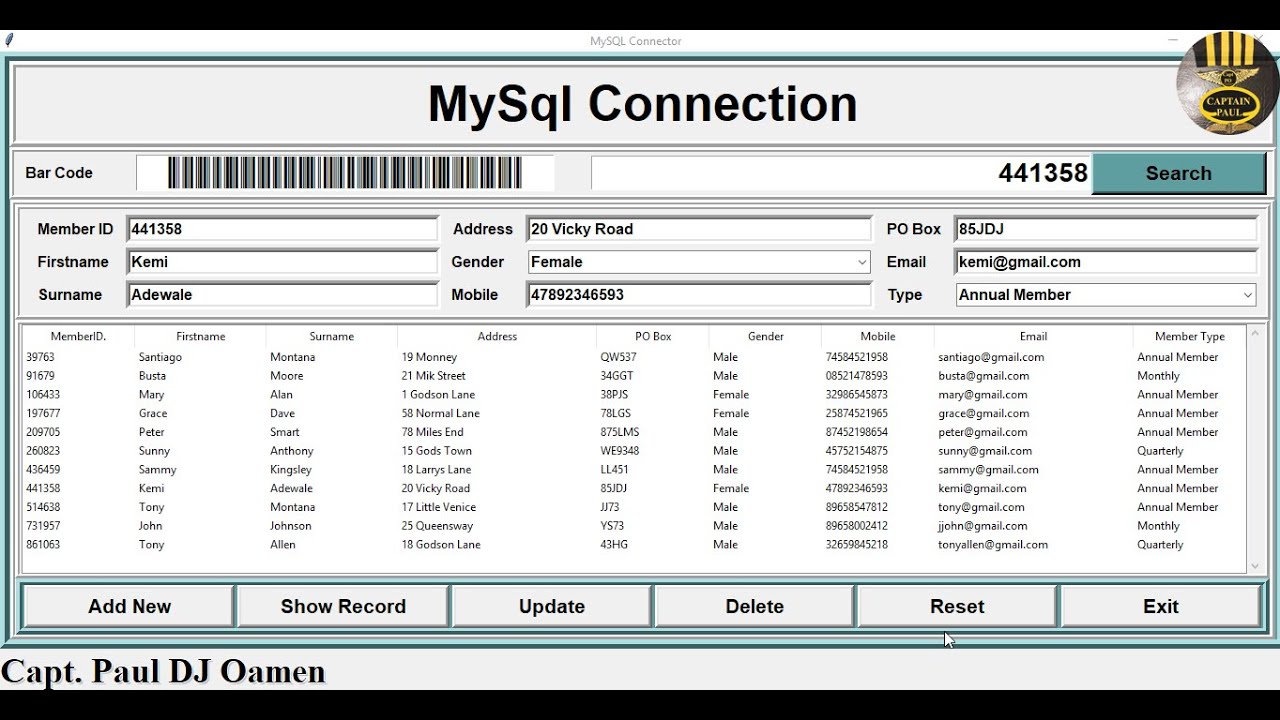1280x720 pixels.
Task: Click the PO Box column header in table
Action: pyautogui.click(x=653, y=336)
